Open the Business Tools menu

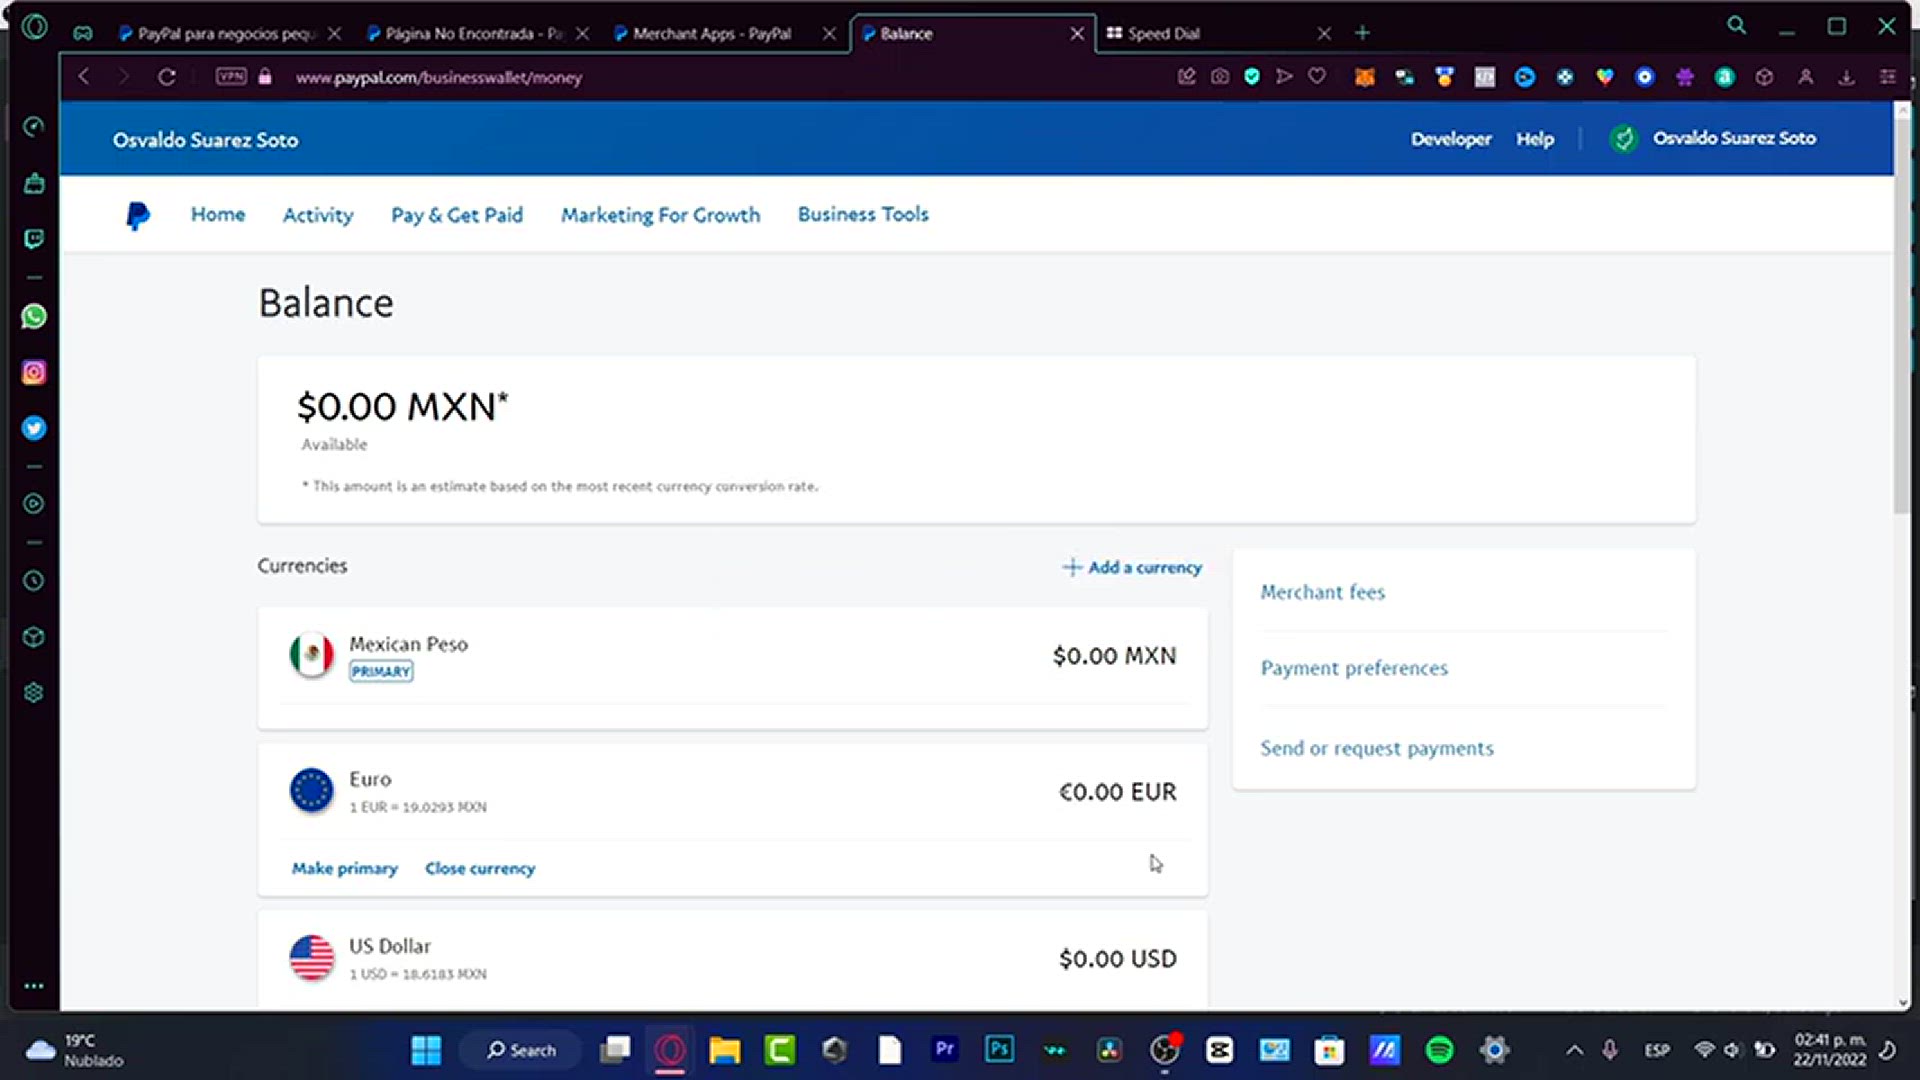point(863,214)
